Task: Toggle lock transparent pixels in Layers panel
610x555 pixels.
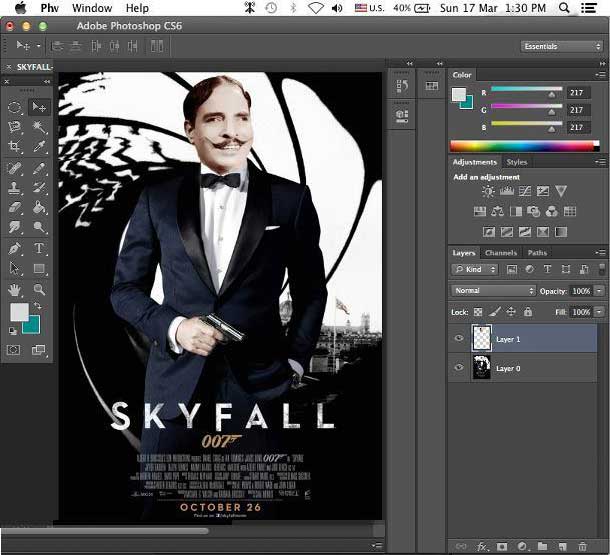Action: click(x=478, y=312)
